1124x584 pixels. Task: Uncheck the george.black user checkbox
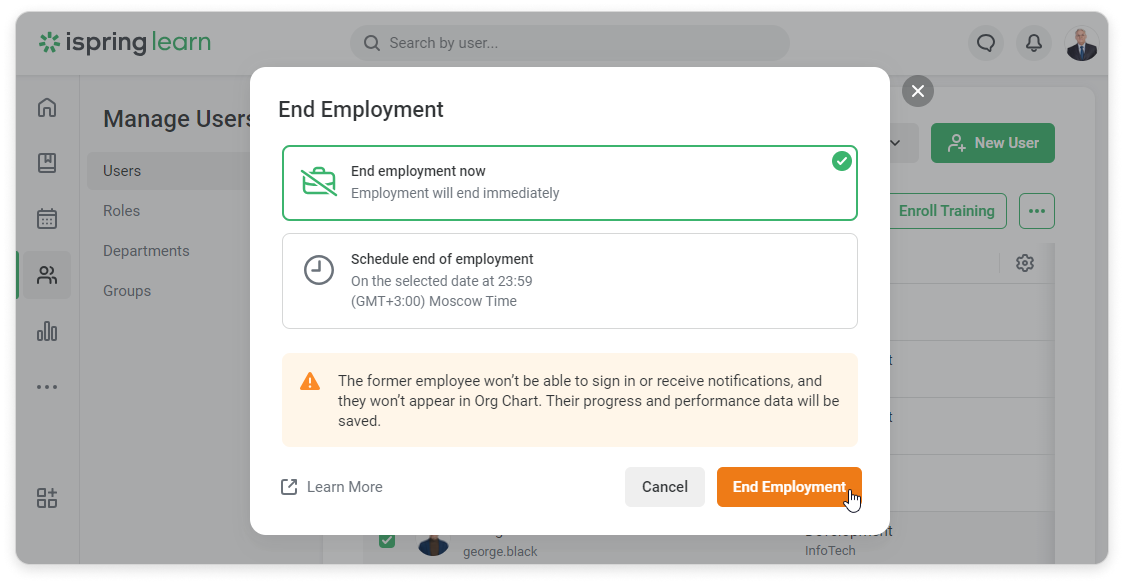point(387,541)
